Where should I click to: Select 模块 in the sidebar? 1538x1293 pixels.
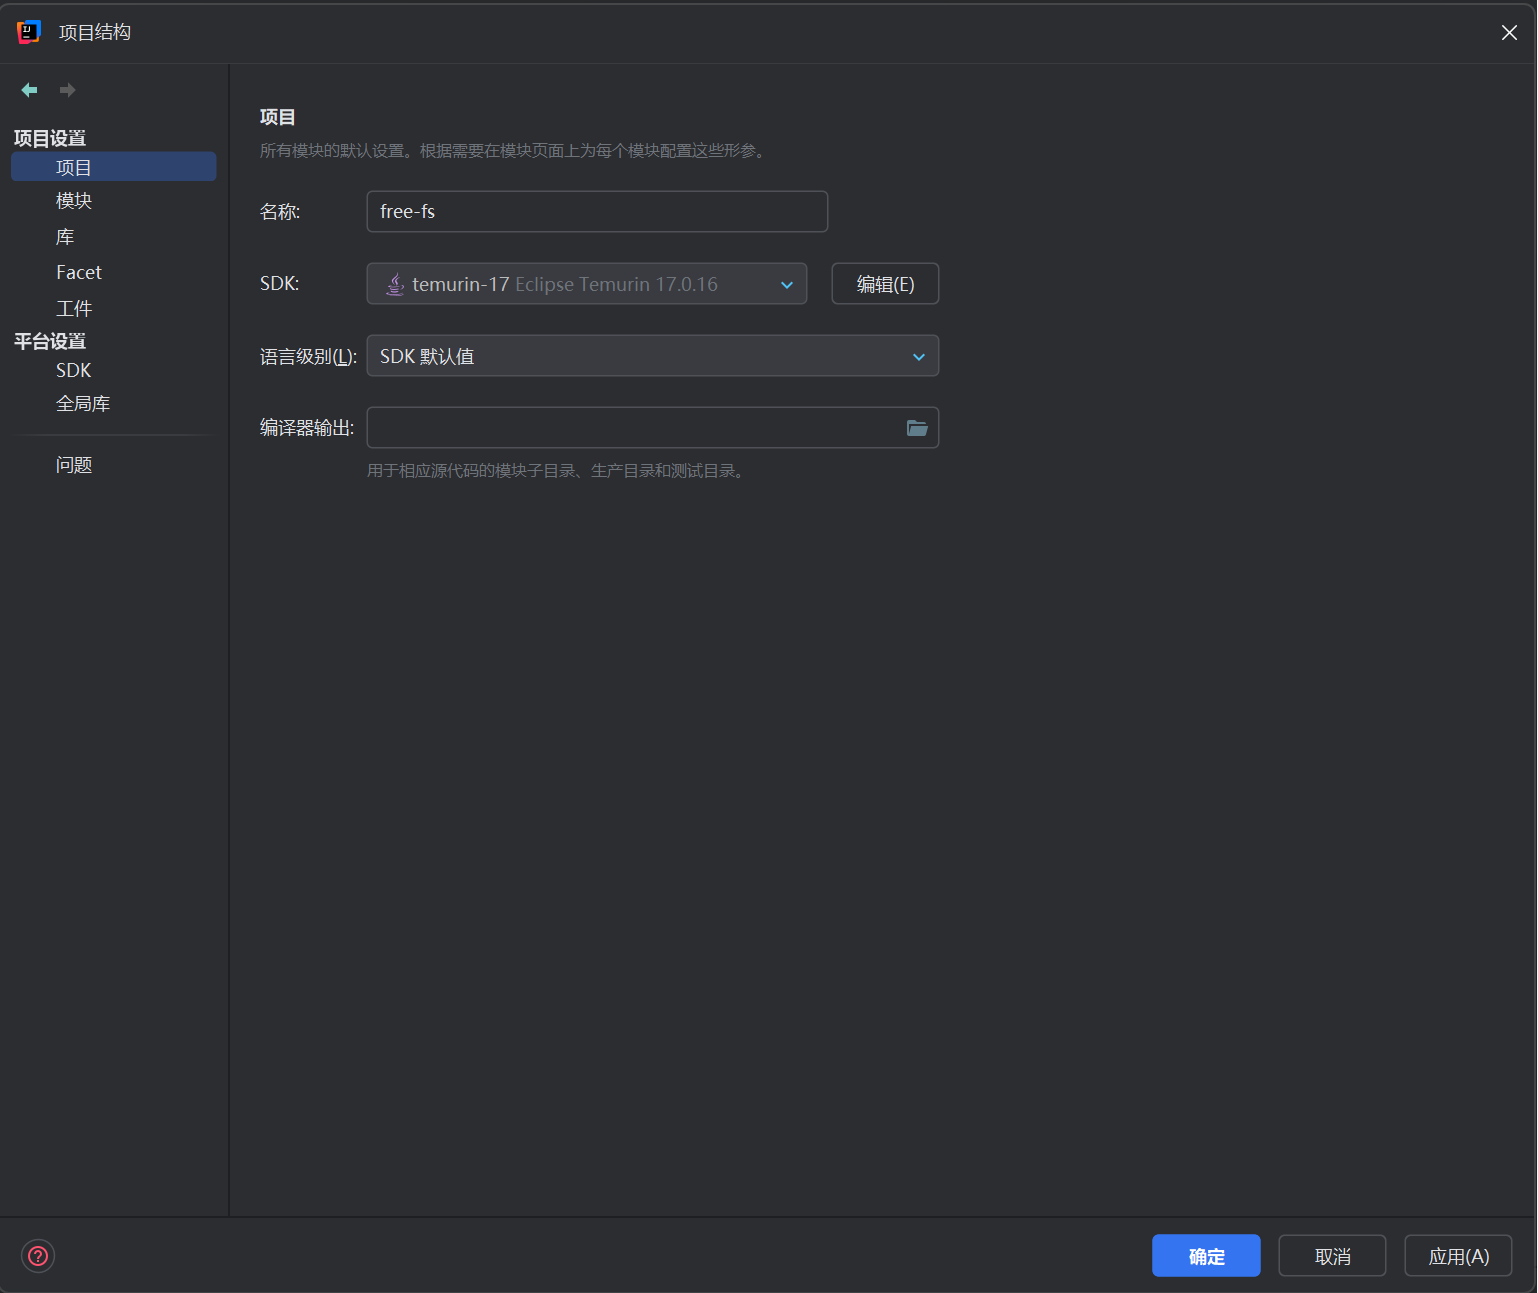coord(74,201)
